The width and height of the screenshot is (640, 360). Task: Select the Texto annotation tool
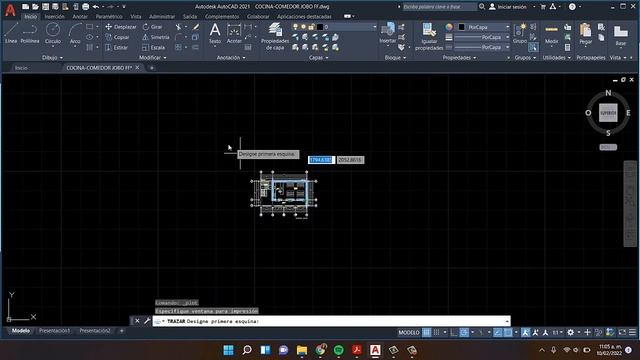[x=215, y=33]
